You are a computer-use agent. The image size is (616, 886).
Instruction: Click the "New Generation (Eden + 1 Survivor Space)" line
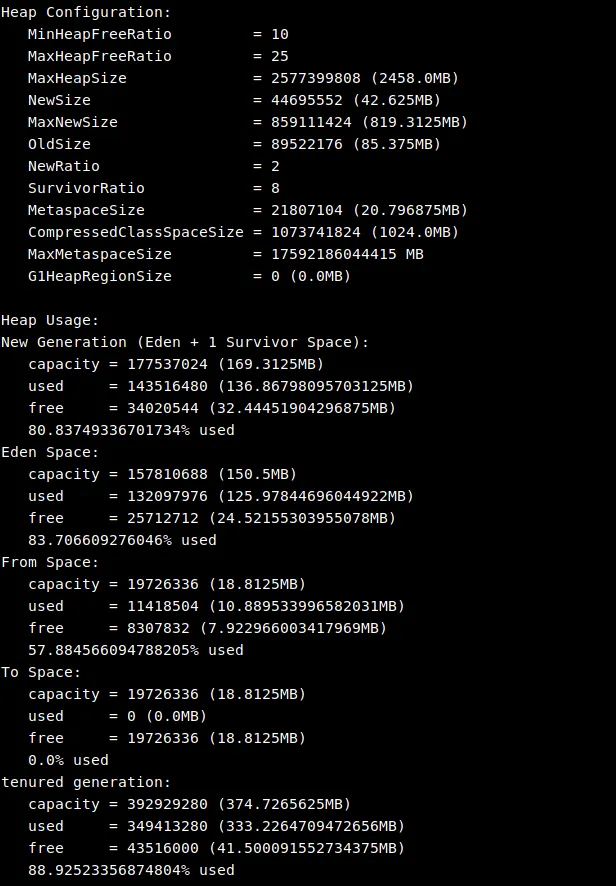click(x=185, y=342)
